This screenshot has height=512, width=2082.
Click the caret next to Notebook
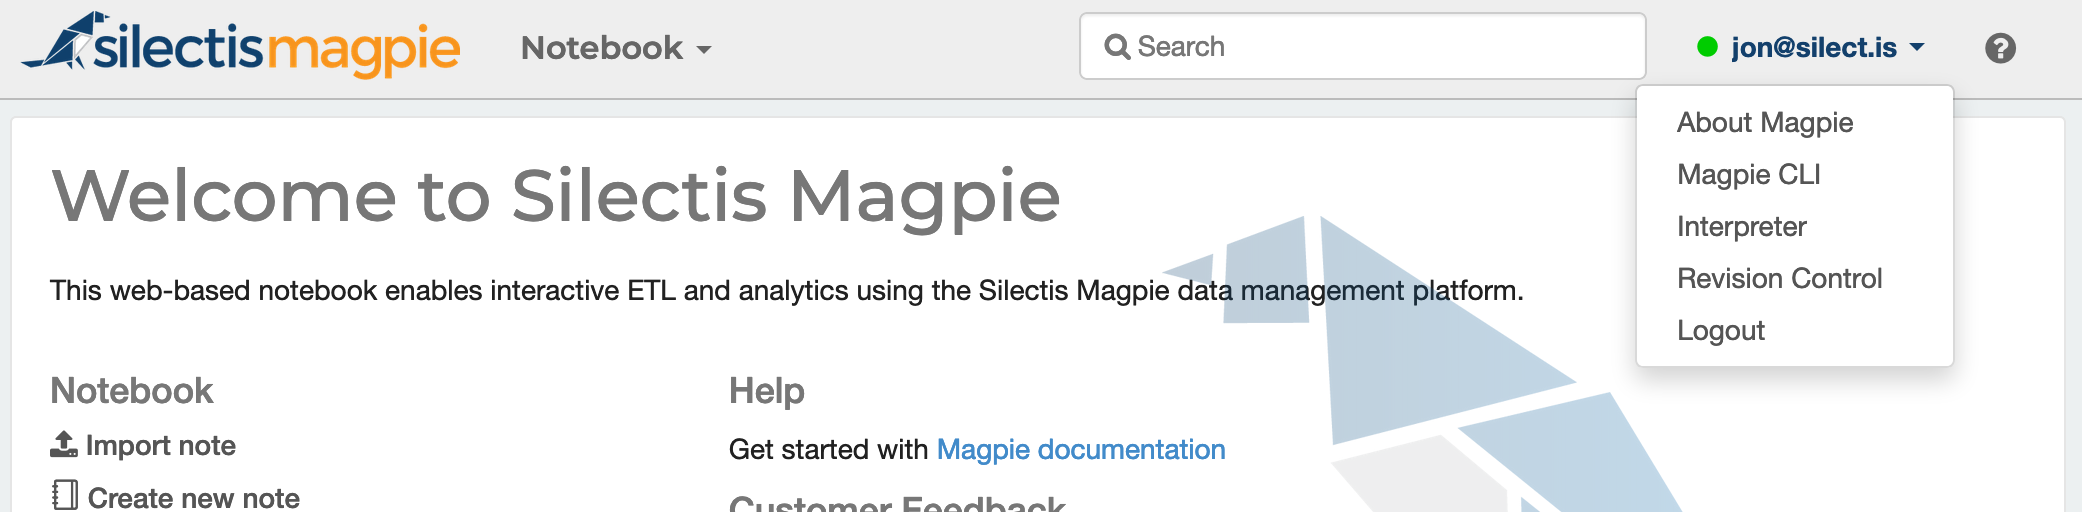pyautogui.click(x=704, y=50)
